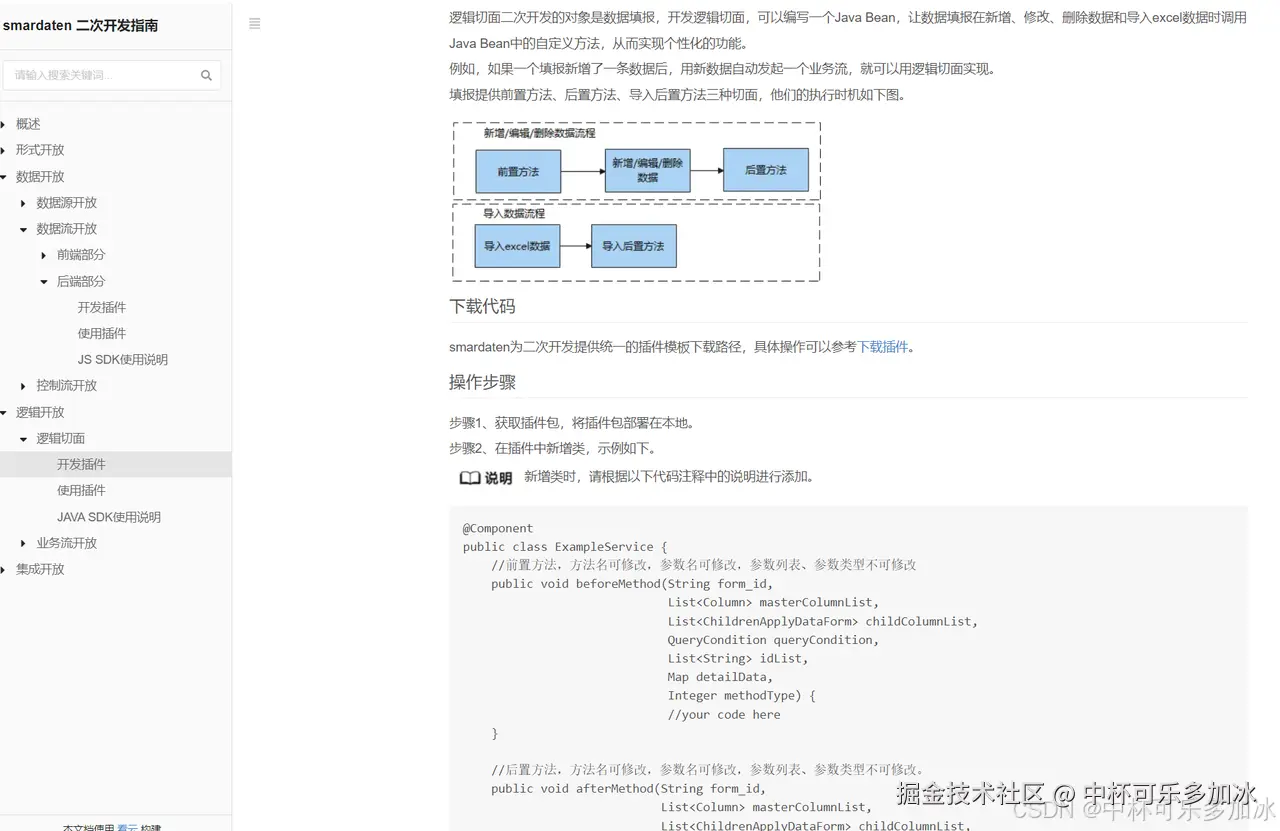The height and width of the screenshot is (831, 1280).
Task: Select 业务流开发 in the sidebar
Action: coord(67,543)
